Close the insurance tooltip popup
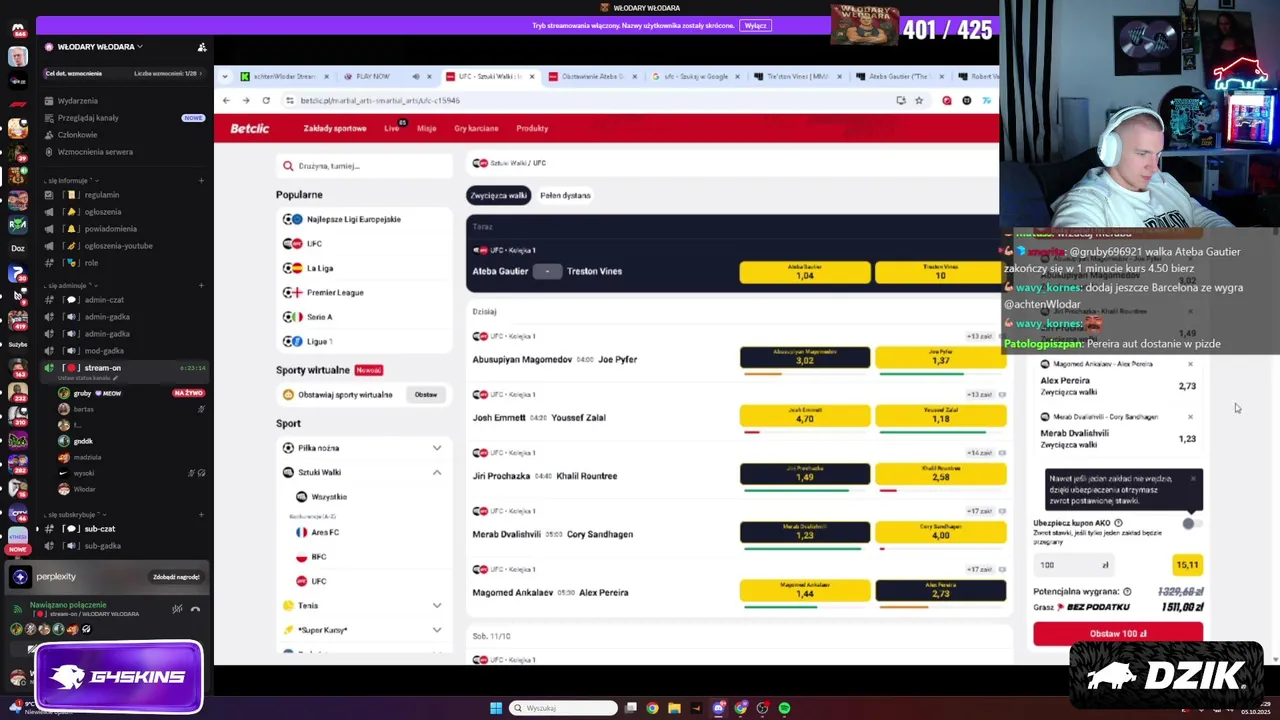The width and height of the screenshot is (1280, 720). point(1193,479)
